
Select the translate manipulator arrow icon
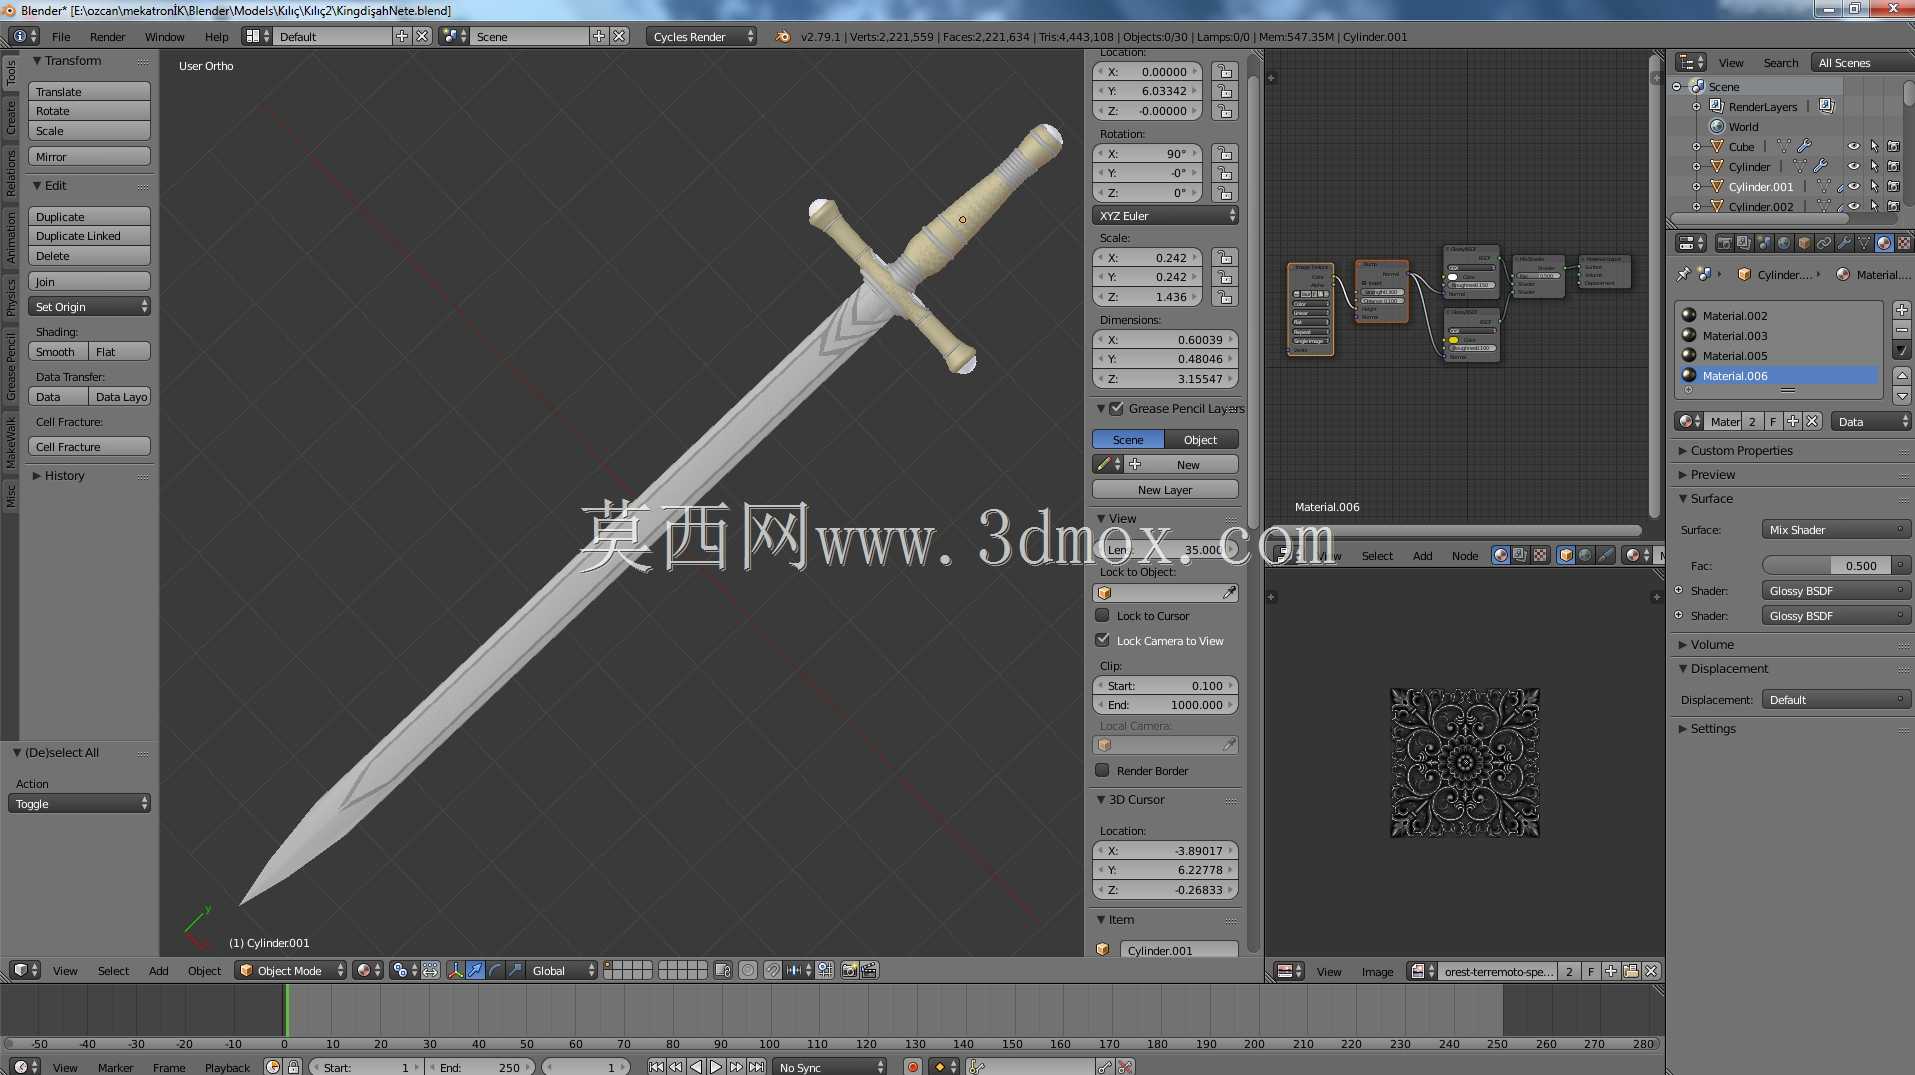[475, 970]
